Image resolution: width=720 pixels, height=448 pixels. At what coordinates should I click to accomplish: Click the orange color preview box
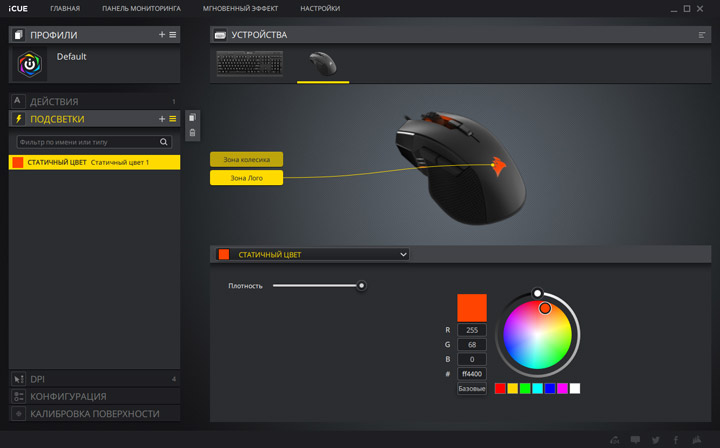click(472, 308)
